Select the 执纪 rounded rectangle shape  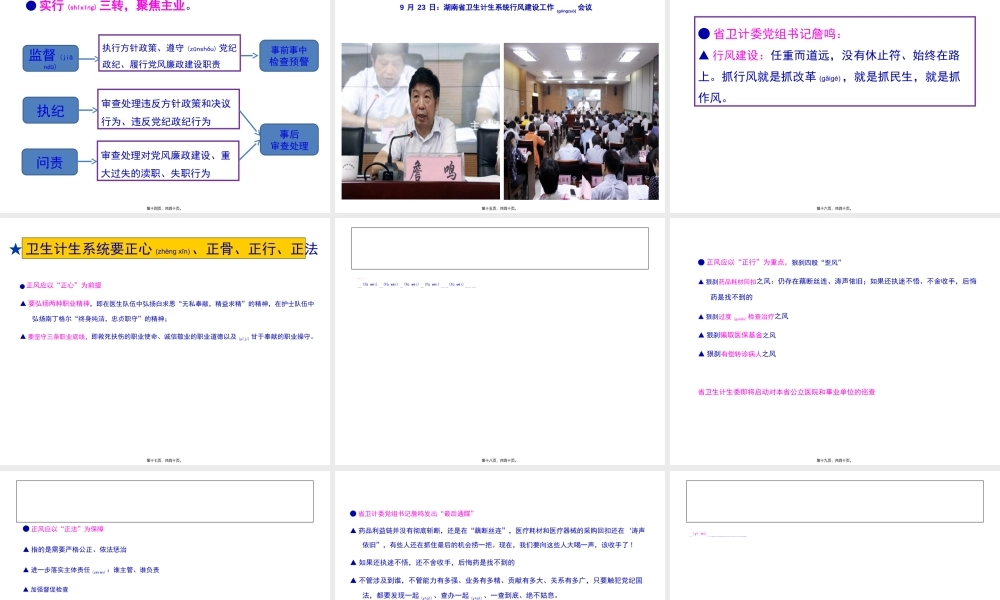[x=50, y=110]
